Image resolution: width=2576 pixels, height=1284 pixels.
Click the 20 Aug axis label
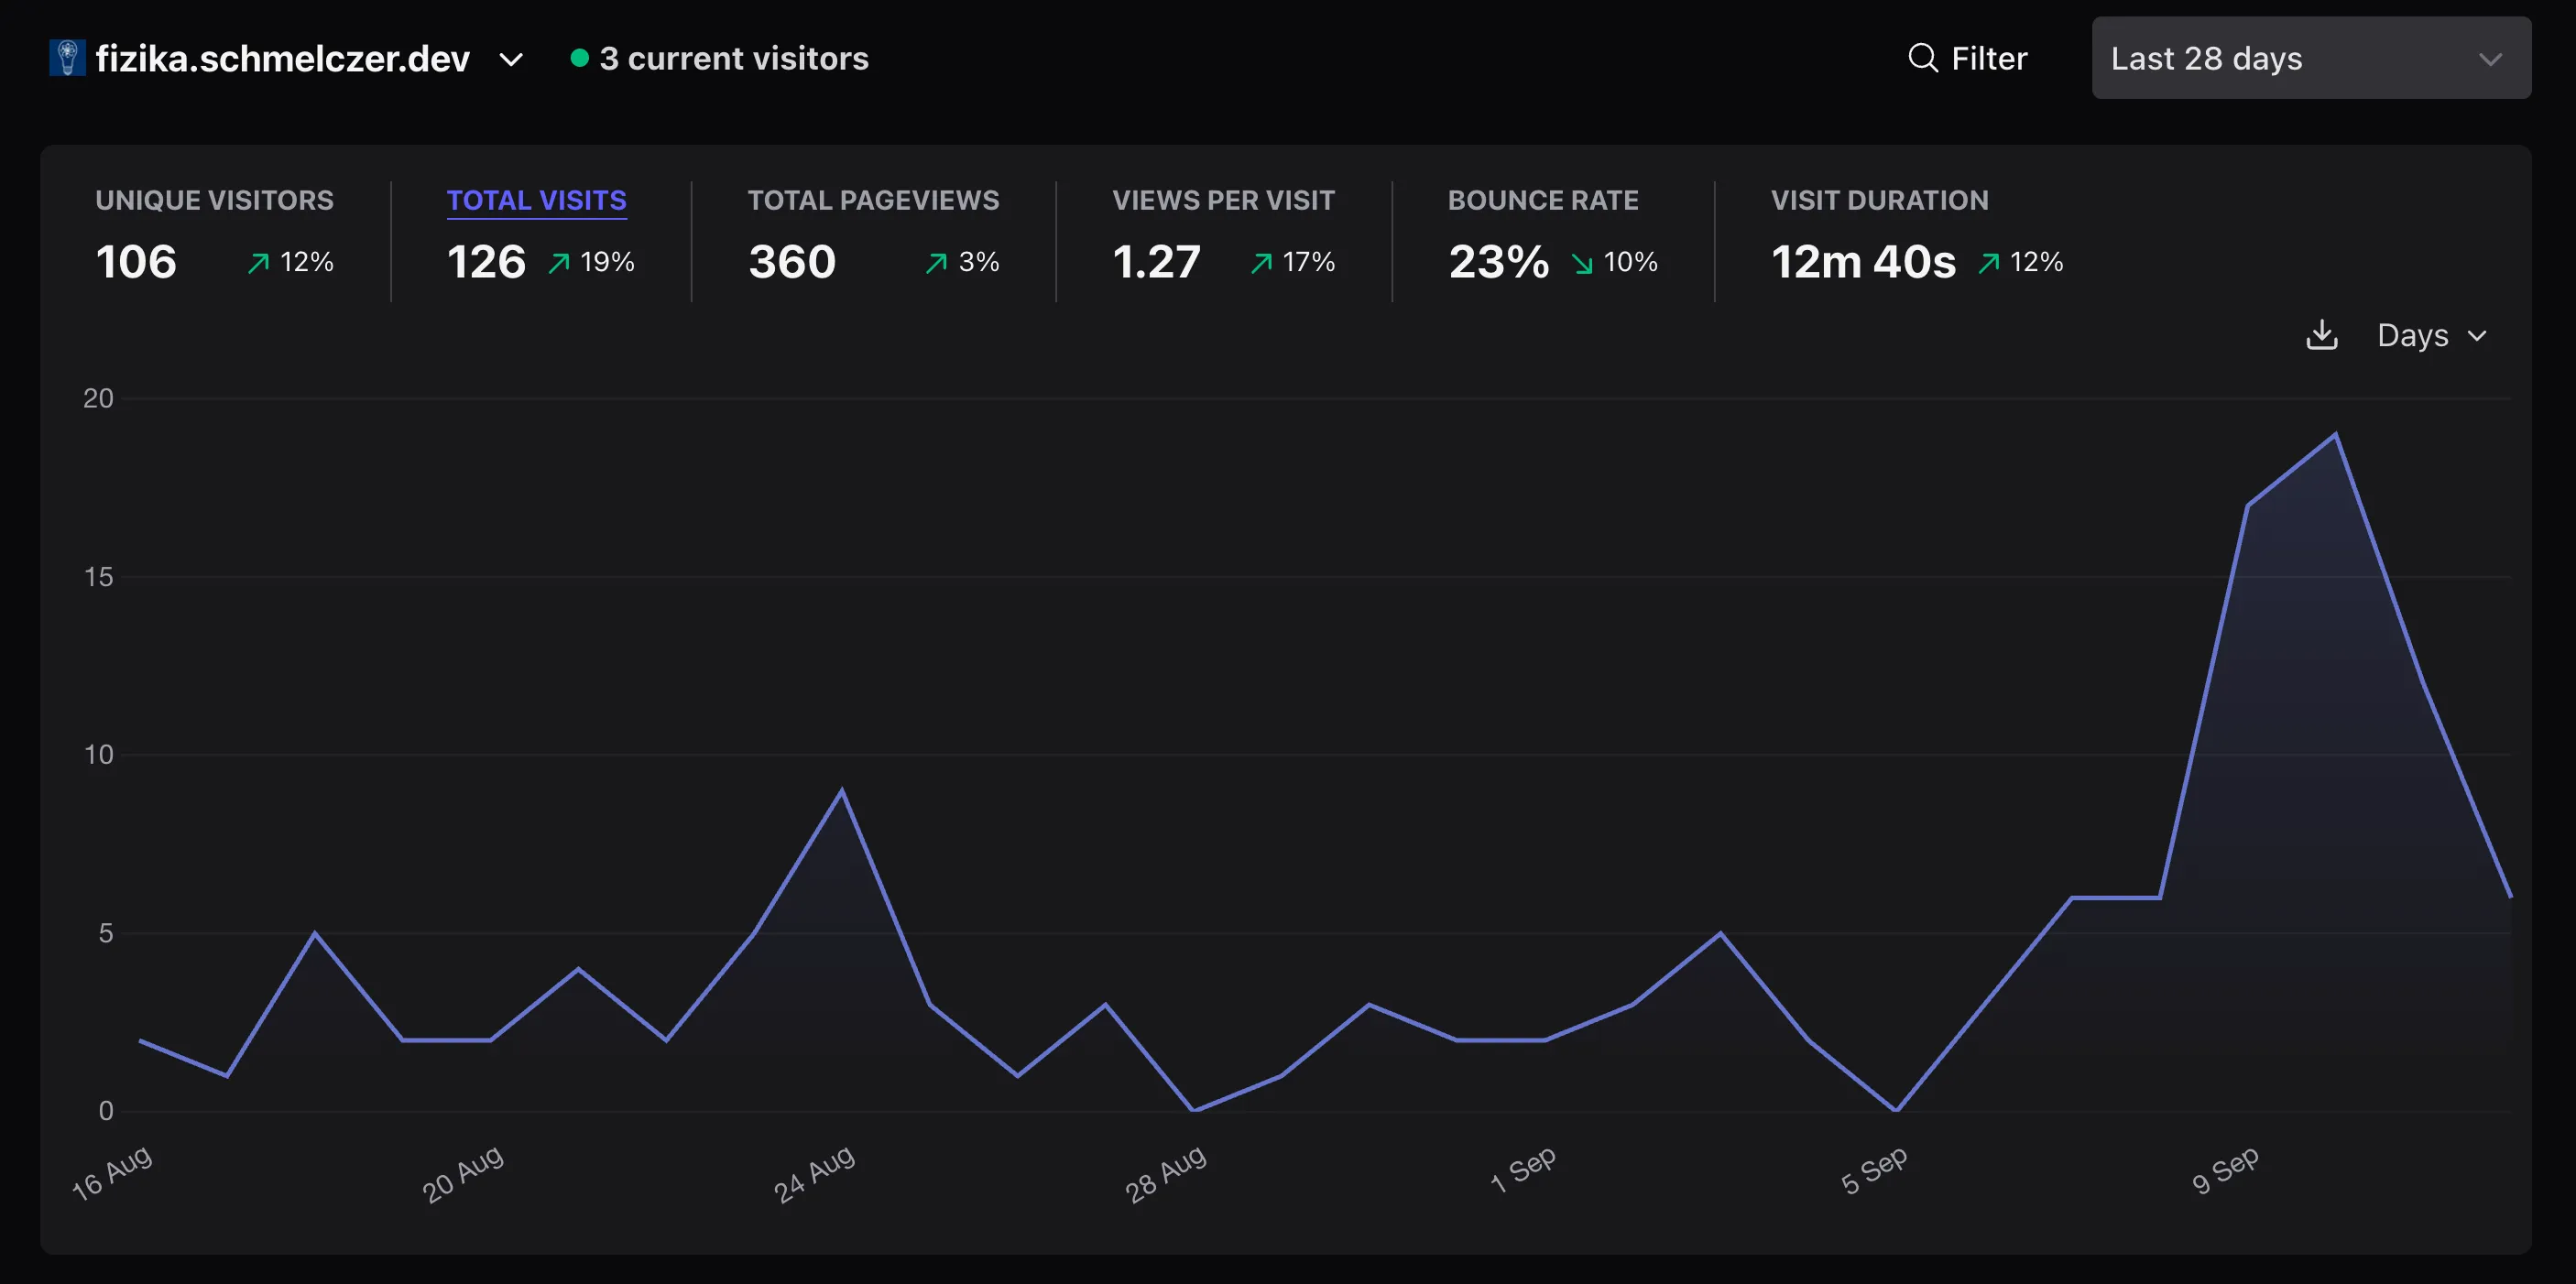[x=463, y=1173]
